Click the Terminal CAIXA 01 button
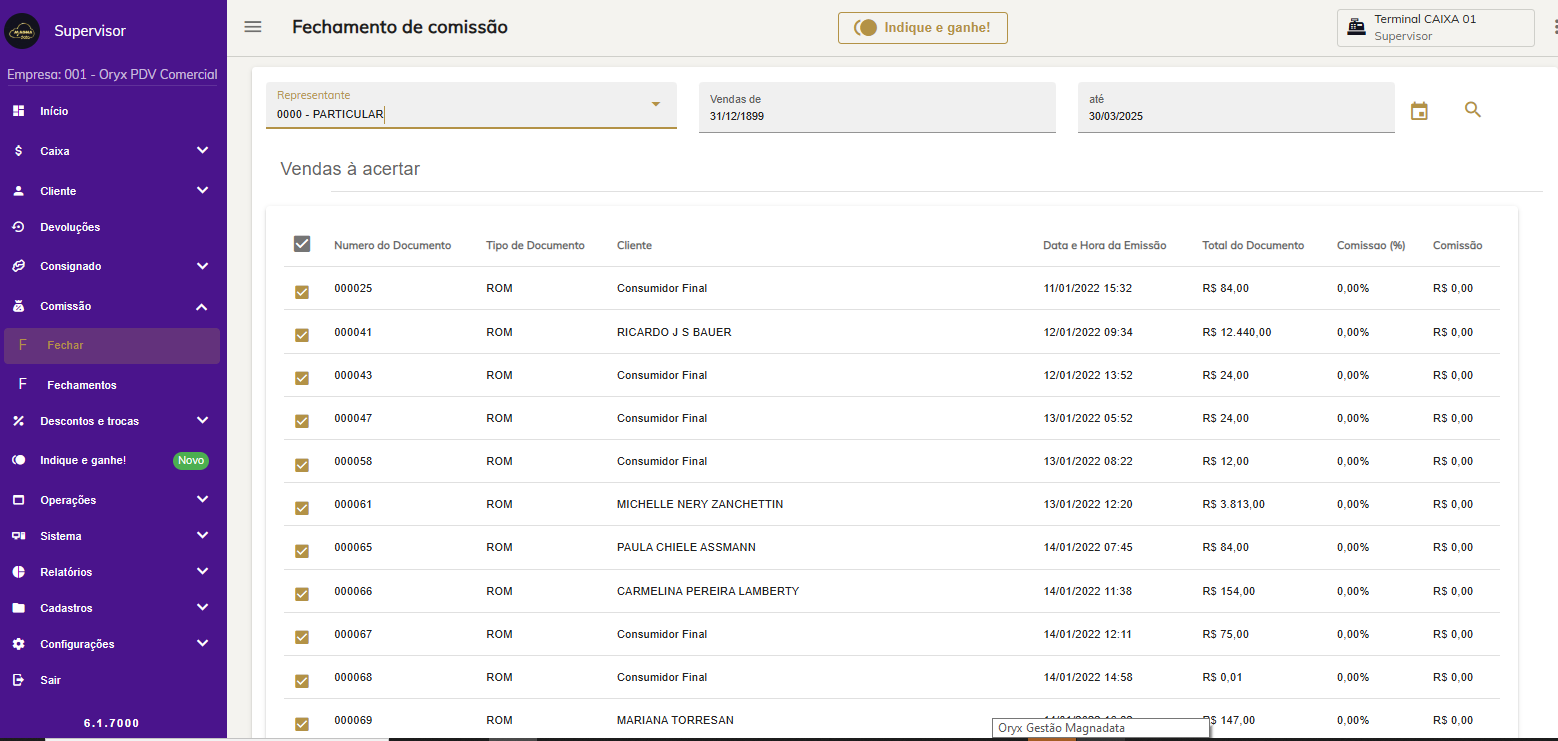The image size is (1558, 741). pyautogui.click(x=1434, y=28)
